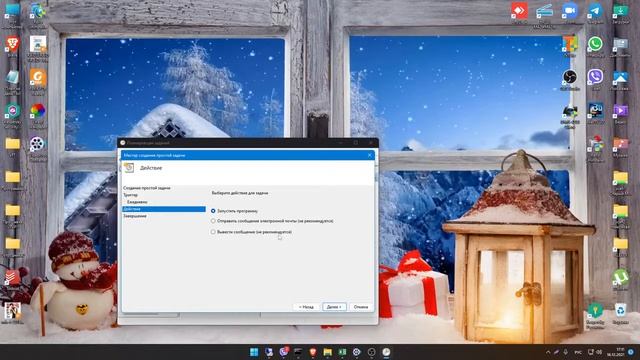Open the Photos app desktop shortcut
The image size is (640, 360).
click(x=620, y=77)
